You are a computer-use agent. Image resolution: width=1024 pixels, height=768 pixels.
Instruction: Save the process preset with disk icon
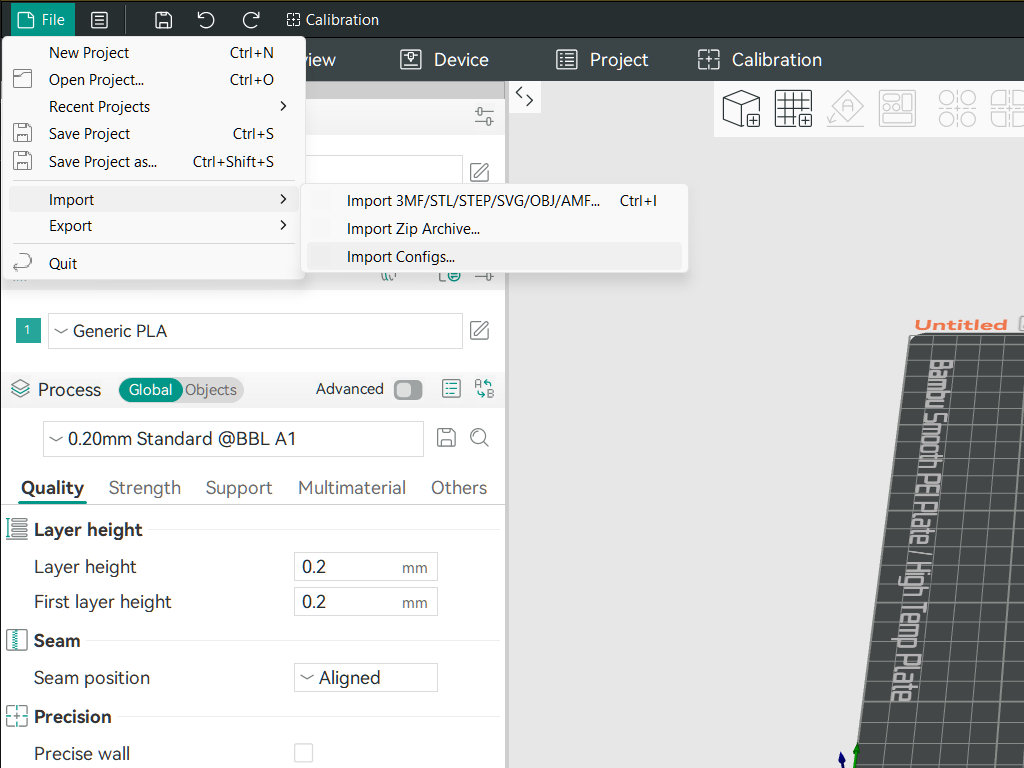(x=447, y=438)
